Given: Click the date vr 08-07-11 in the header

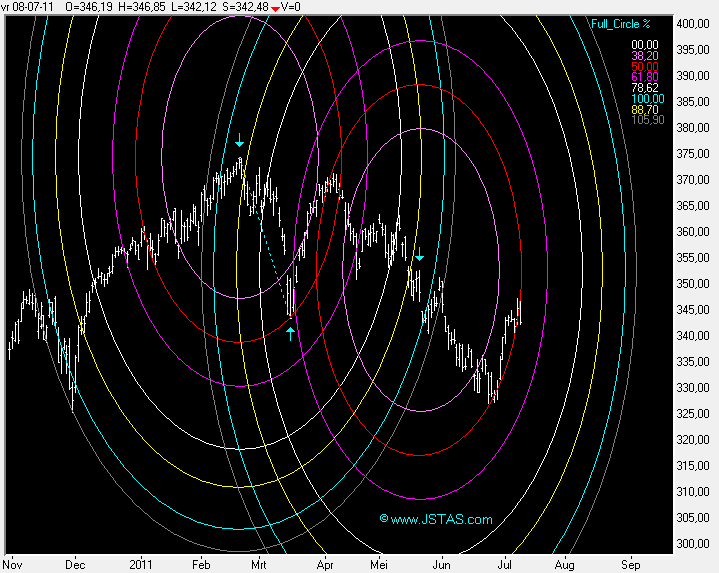Looking at the screenshot, I should [27, 7].
